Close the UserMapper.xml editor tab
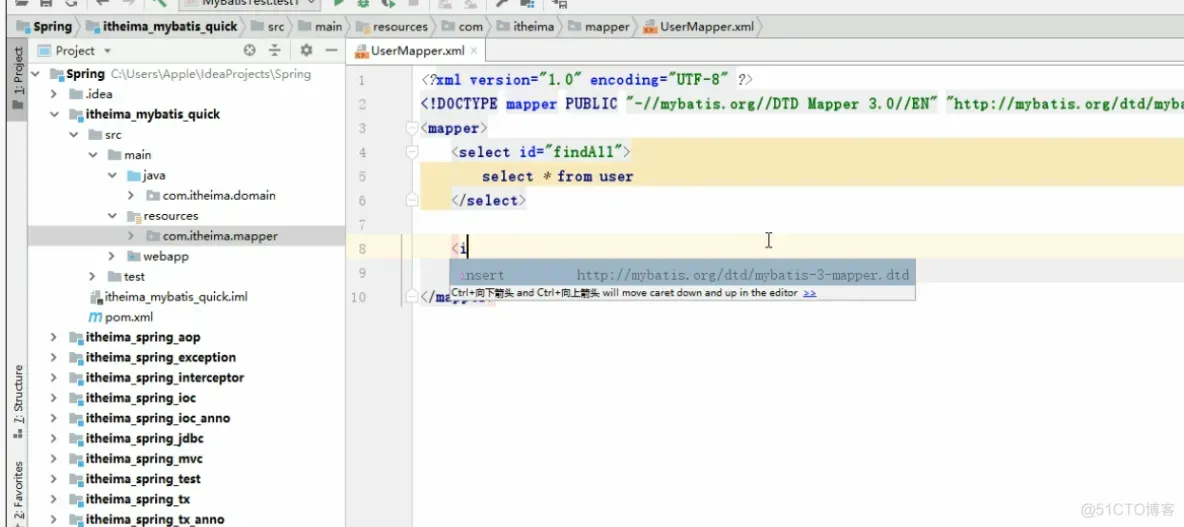 pos(473,51)
